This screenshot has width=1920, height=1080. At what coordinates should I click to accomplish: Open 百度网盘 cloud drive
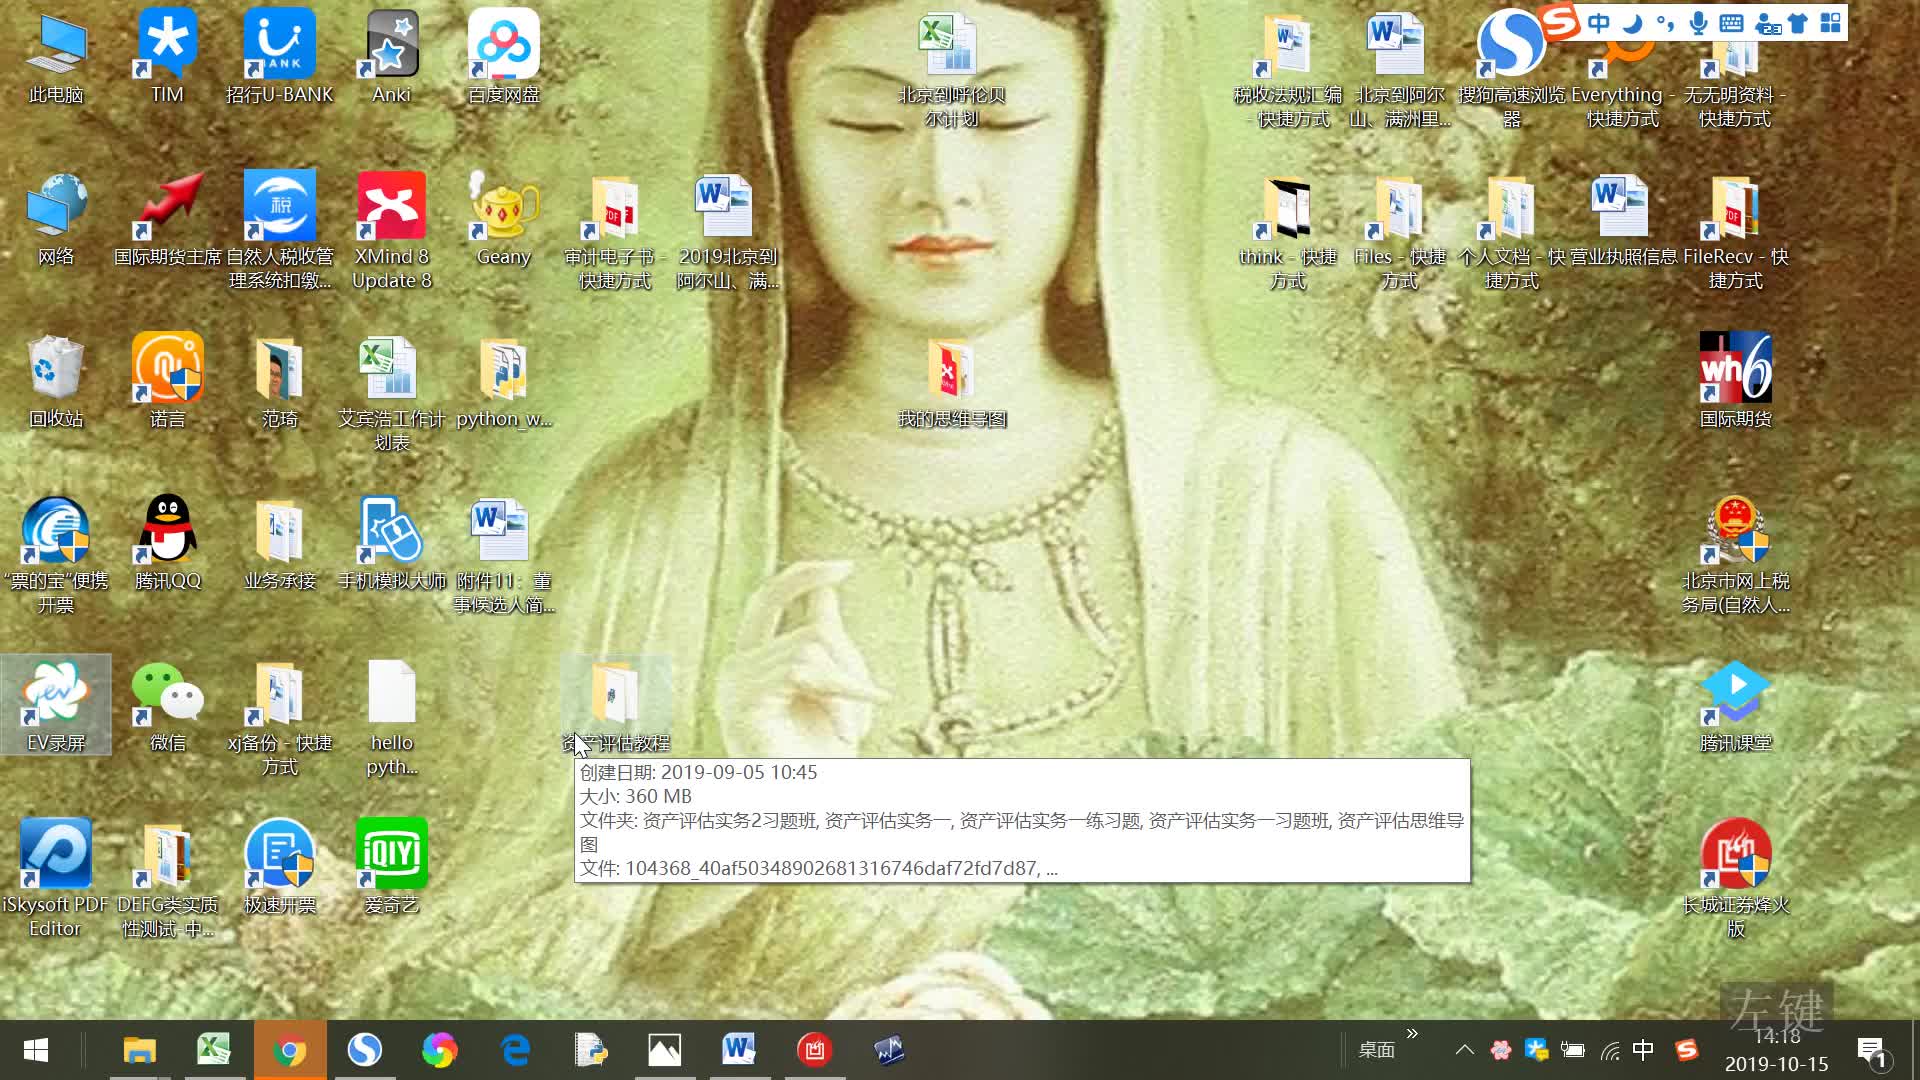tap(503, 45)
